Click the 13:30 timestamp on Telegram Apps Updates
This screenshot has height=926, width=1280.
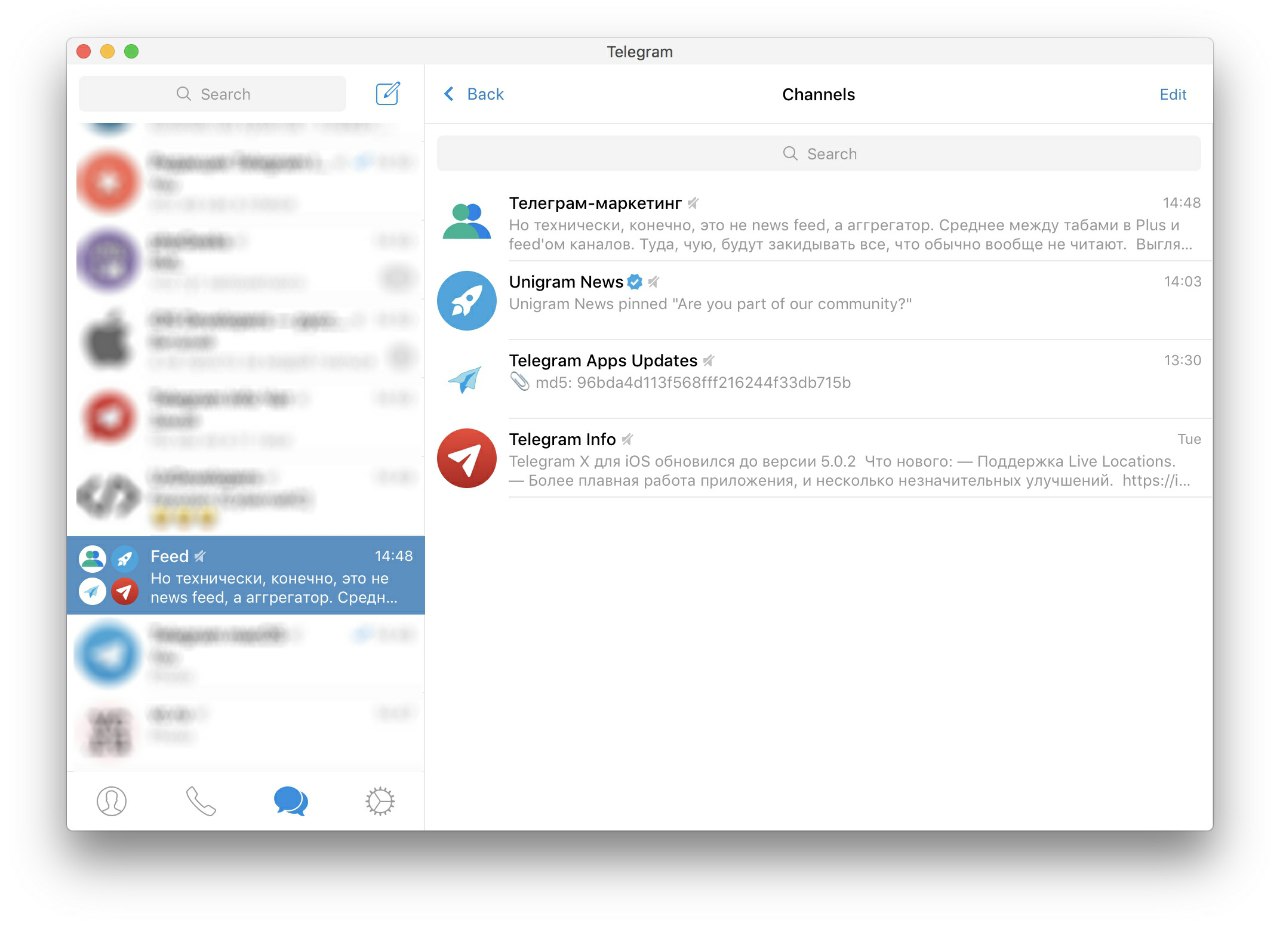tap(1183, 360)
